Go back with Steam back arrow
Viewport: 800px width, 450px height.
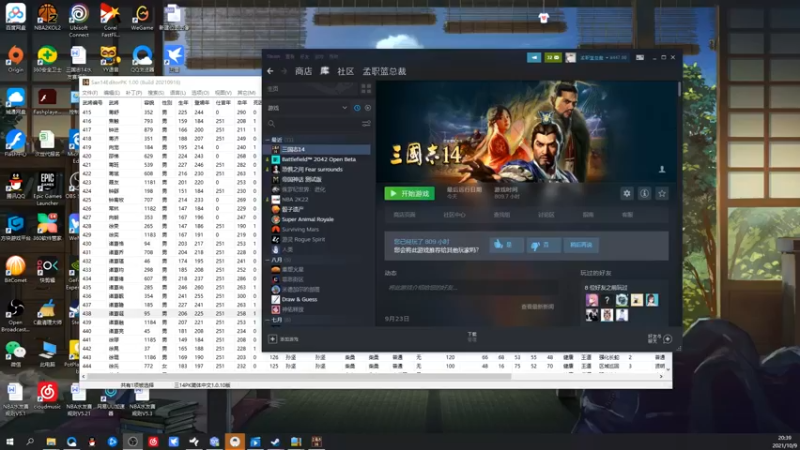pos(270,71)
